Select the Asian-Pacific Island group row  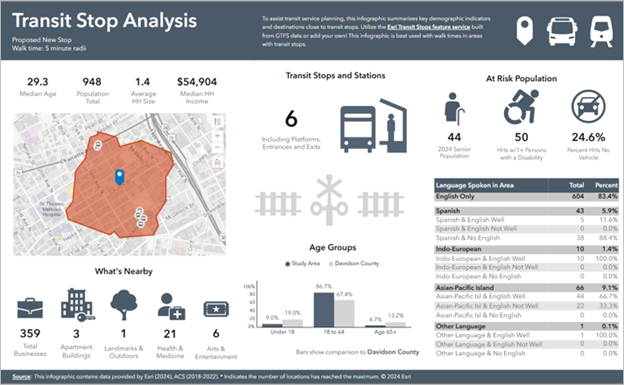click(x=526, y=287)
